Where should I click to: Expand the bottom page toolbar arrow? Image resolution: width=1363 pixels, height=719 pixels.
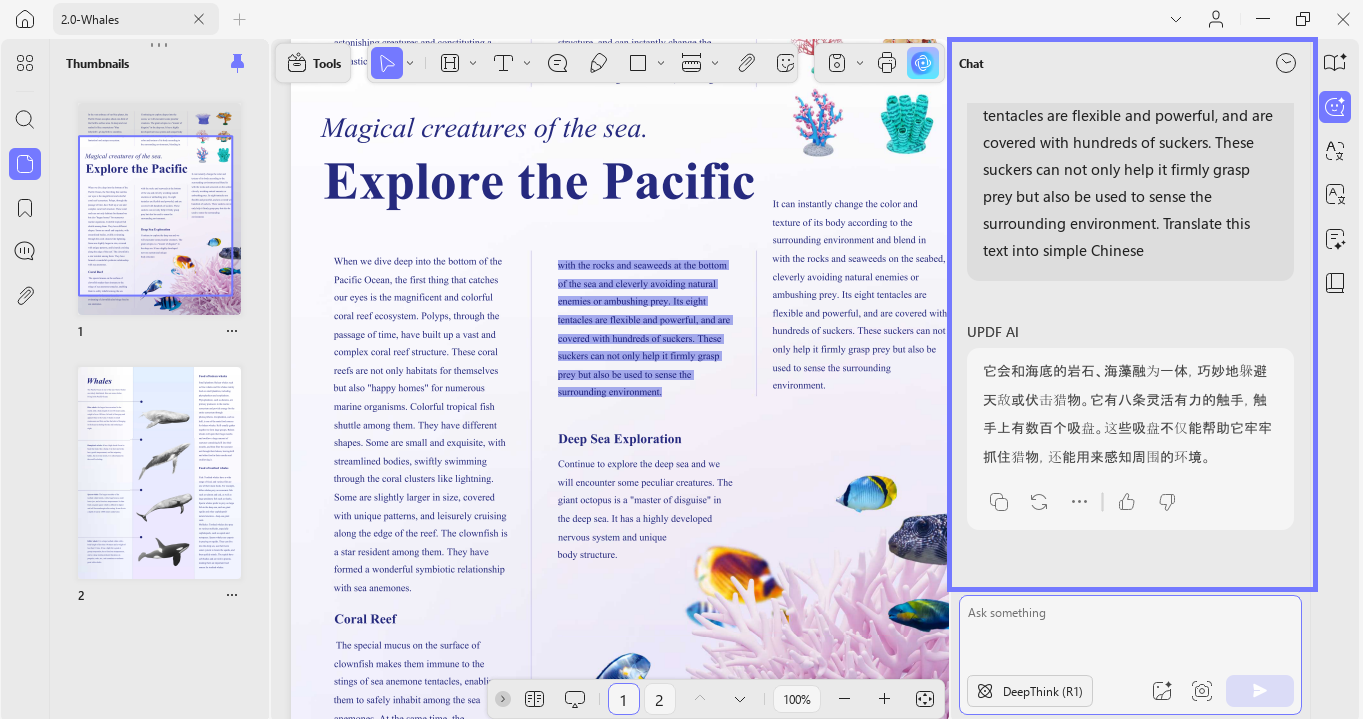pyautogui.click(x=503, y=699)
